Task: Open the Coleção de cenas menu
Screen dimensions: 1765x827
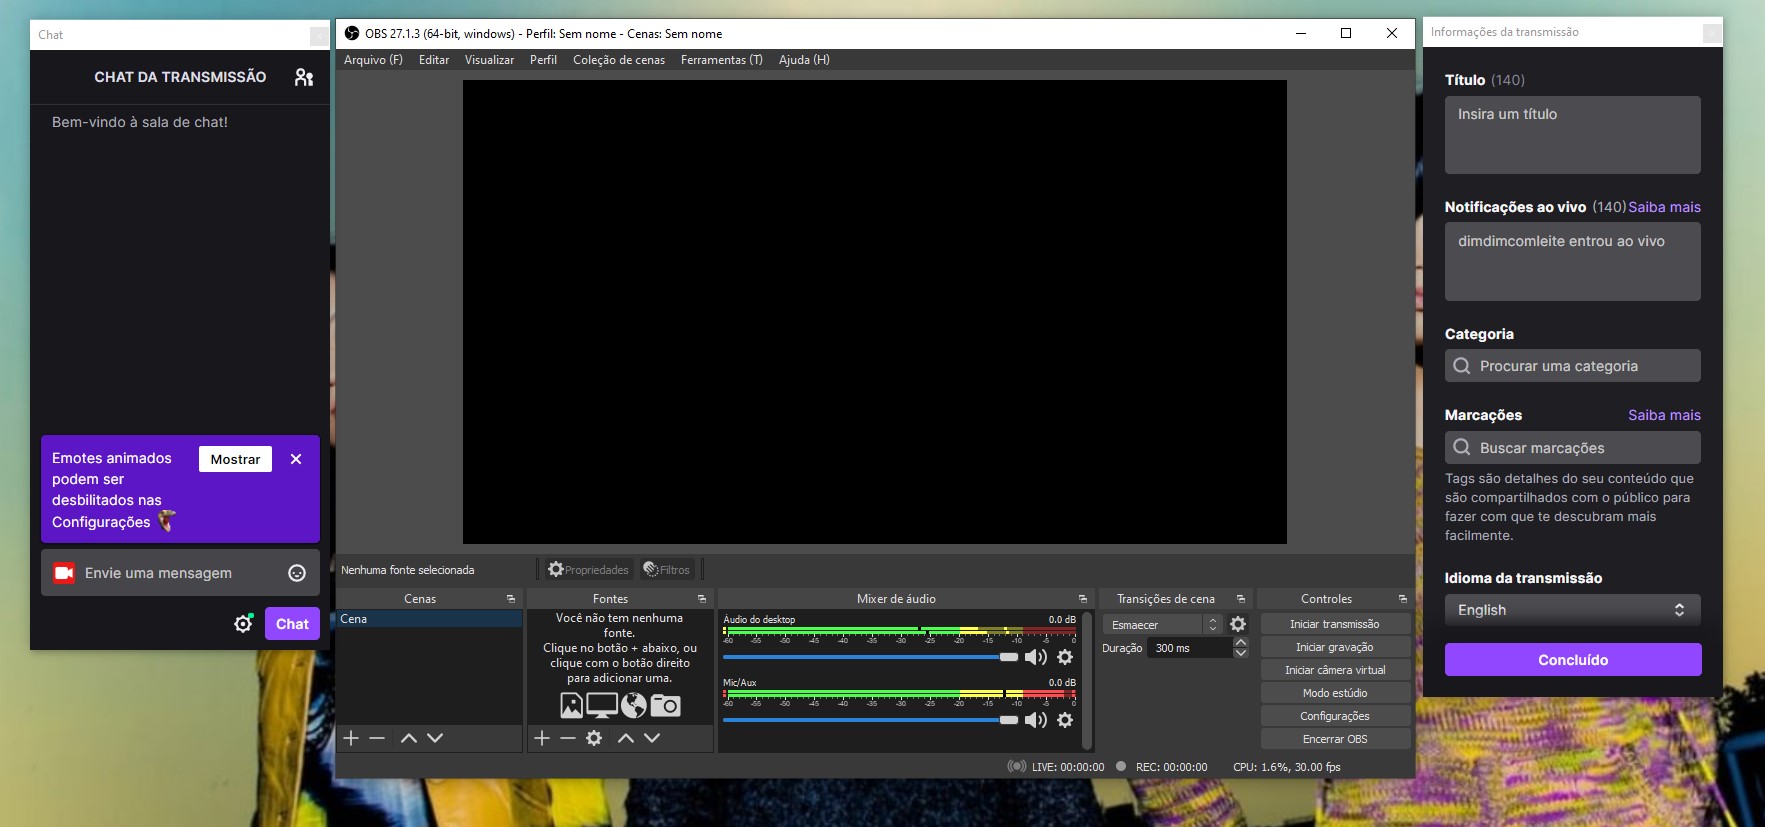Action: [x=619, y=60]
